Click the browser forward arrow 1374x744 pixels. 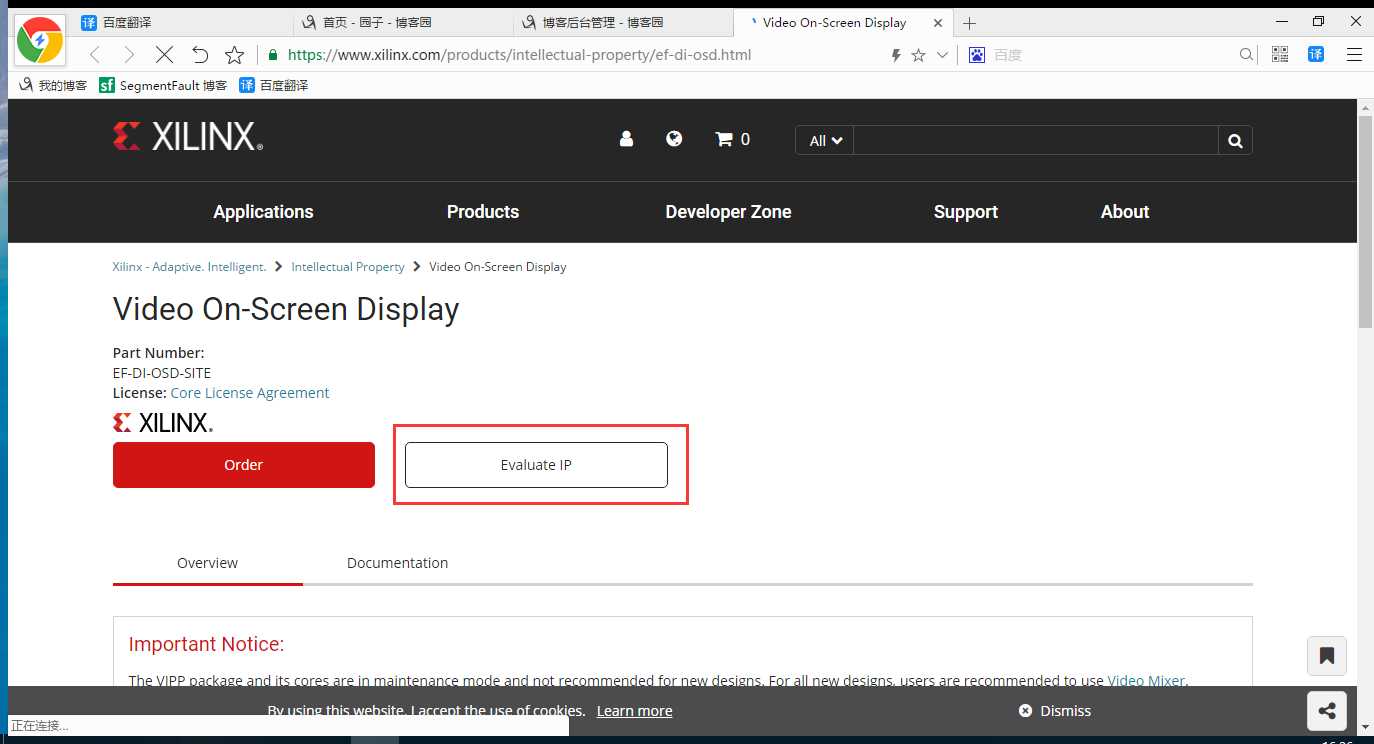point(129,55)
